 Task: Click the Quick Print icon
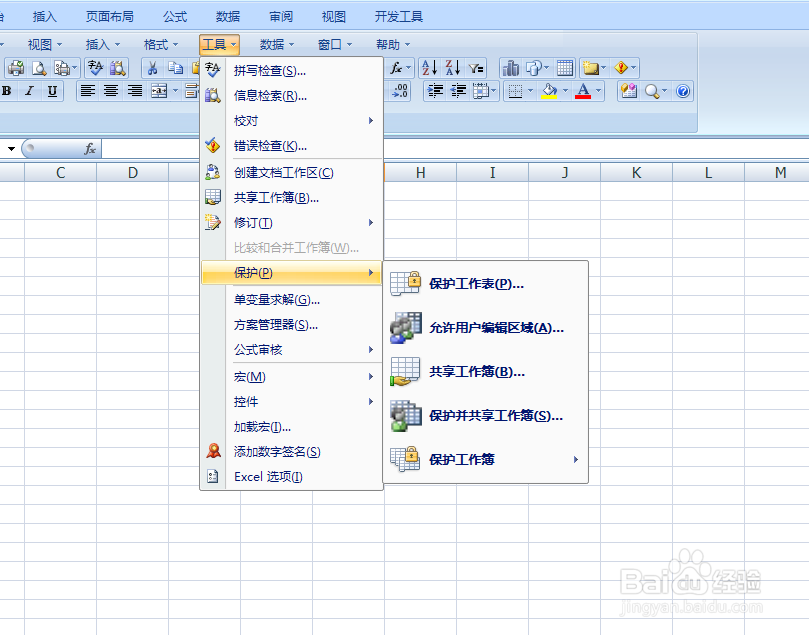click(15, 68)
